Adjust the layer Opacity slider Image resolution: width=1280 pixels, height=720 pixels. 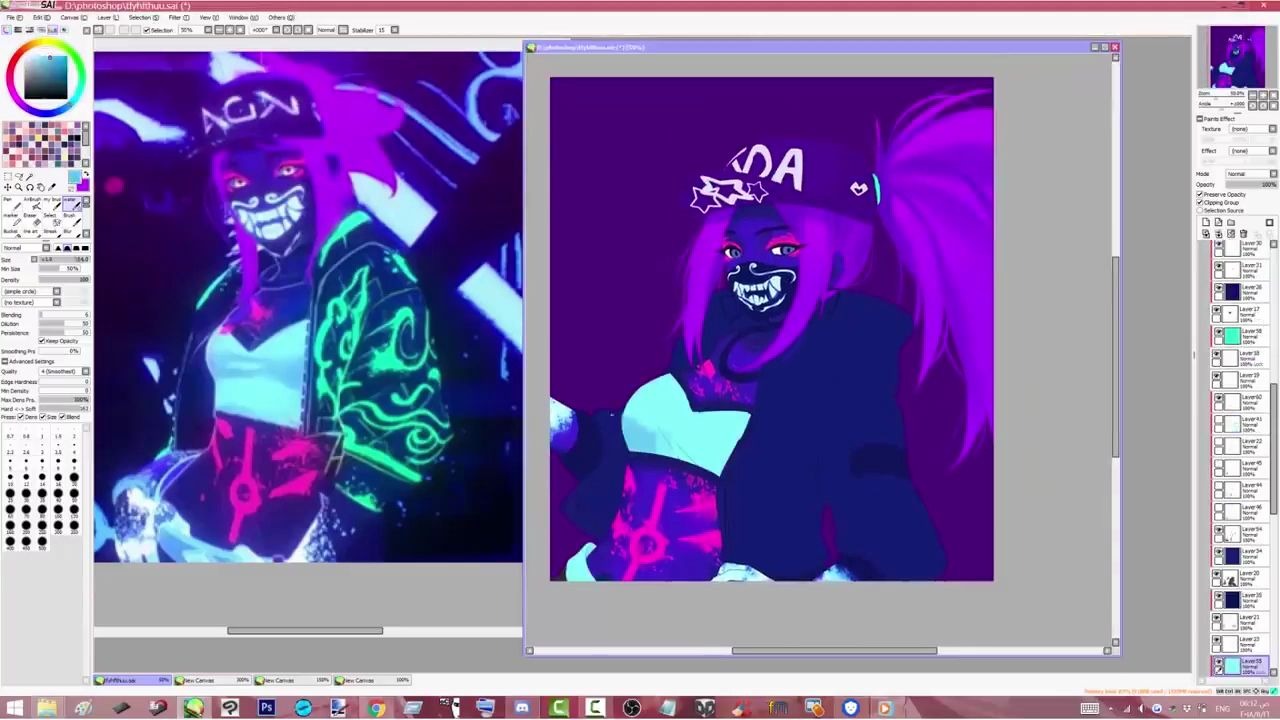[x=1251, y=184]
